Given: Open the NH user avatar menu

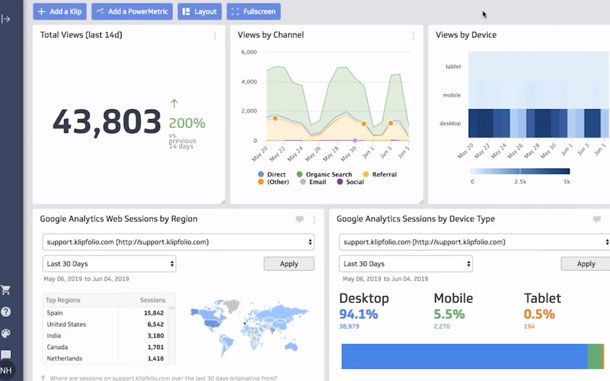Looking at the screenshot, I should pyautogui.click(x=5, y=370).
